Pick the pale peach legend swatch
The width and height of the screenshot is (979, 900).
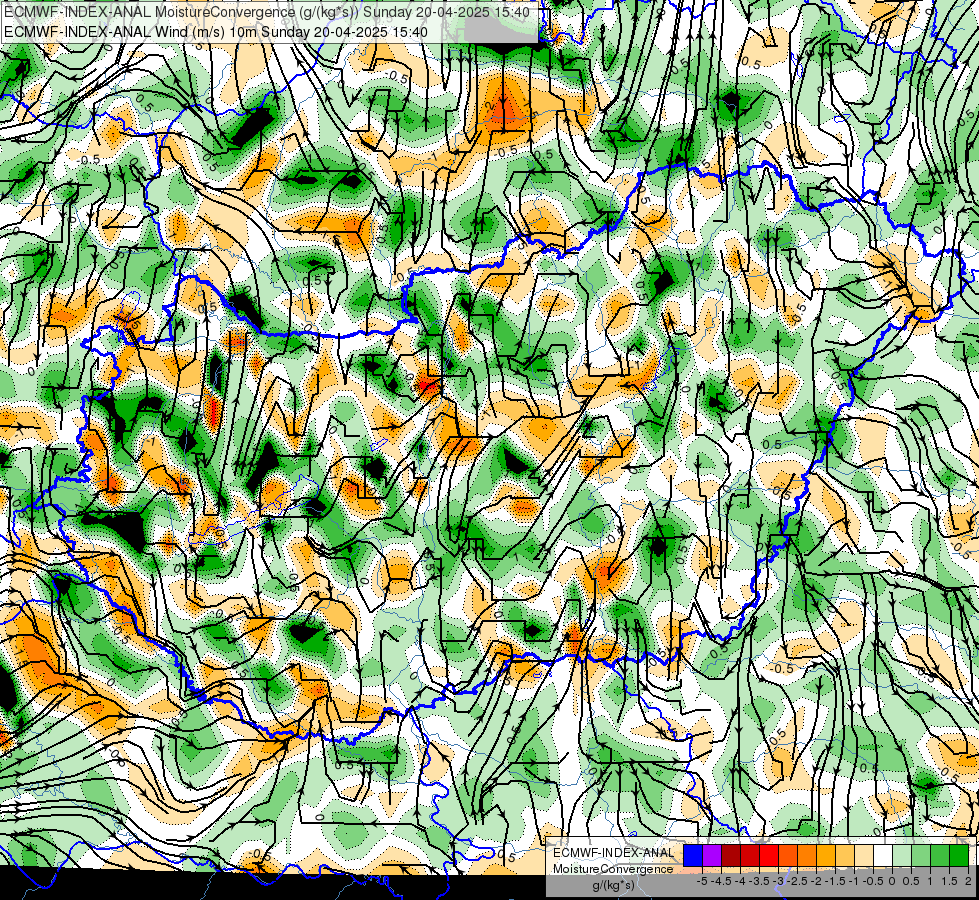pyautogui.click(x=864, y=855)
